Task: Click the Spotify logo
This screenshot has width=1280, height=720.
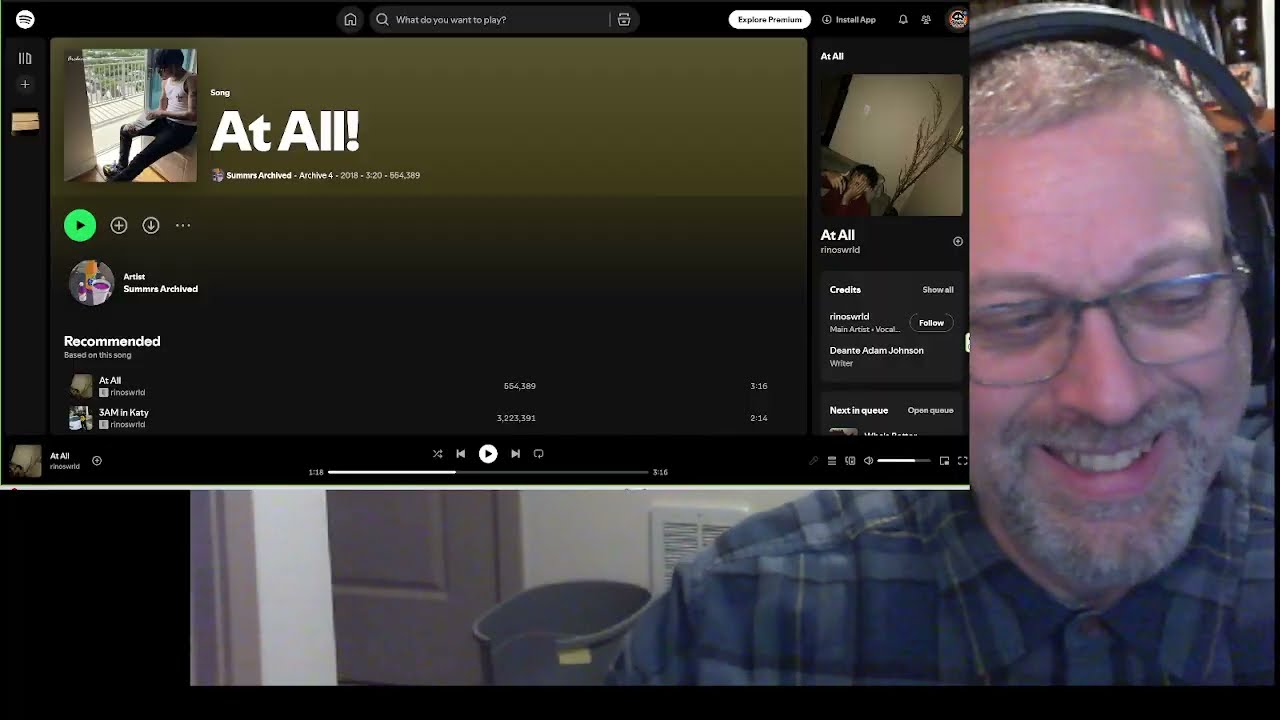Action: pos(25,19)
